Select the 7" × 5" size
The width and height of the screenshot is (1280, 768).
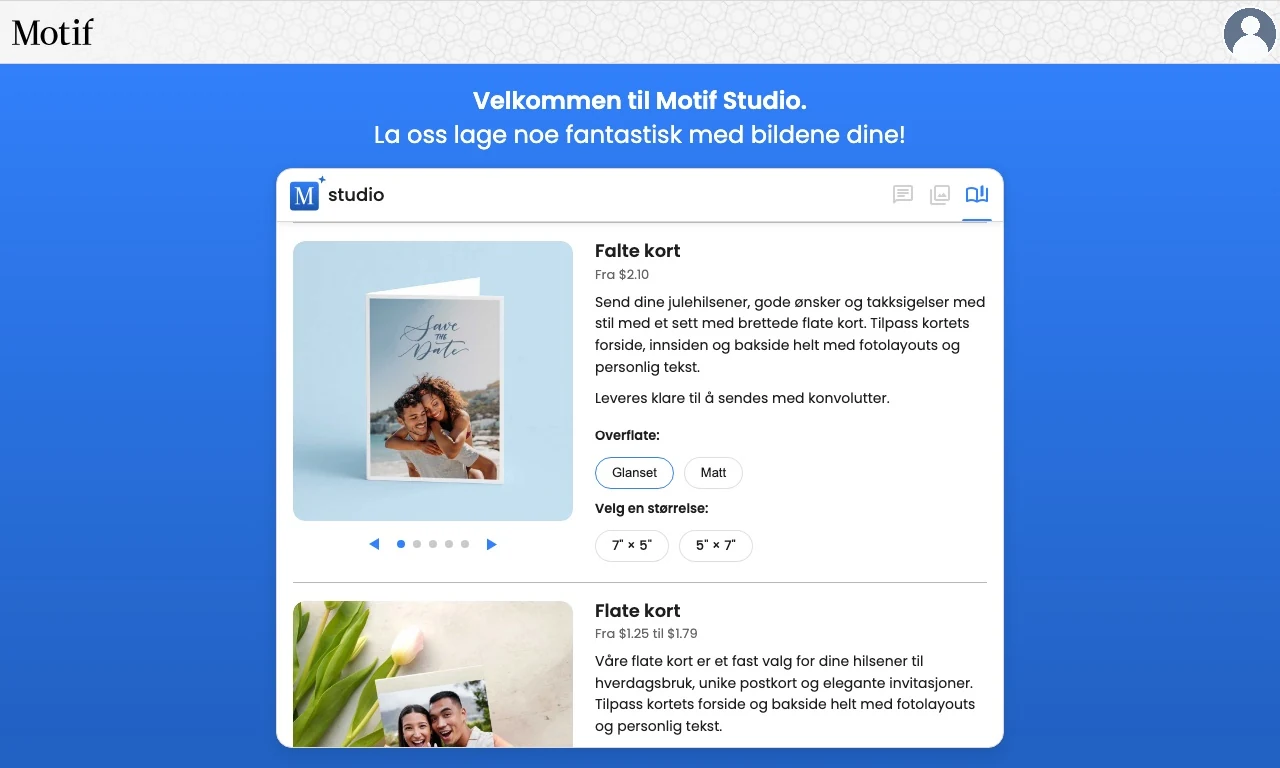pyautogui.click(x=632, y=546)
